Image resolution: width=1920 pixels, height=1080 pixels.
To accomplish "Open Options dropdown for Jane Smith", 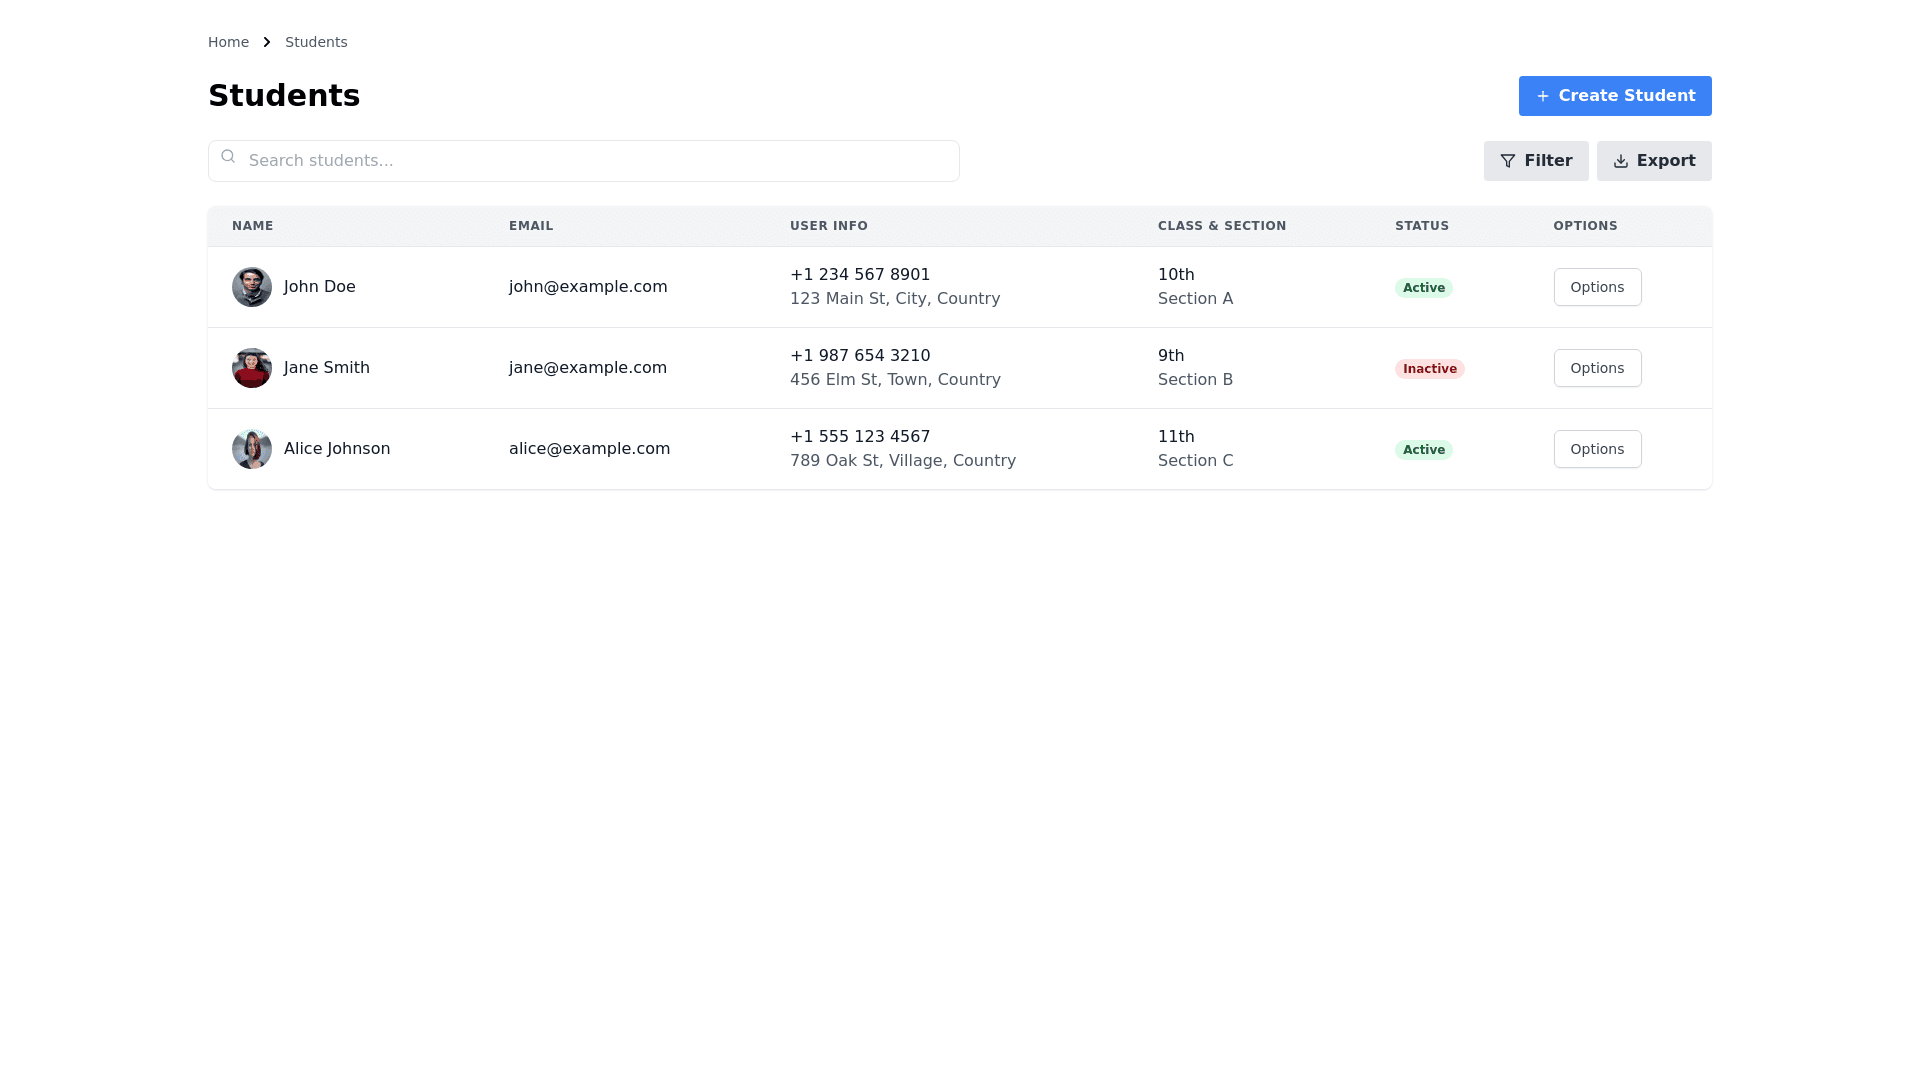I will coord(1597,368).
